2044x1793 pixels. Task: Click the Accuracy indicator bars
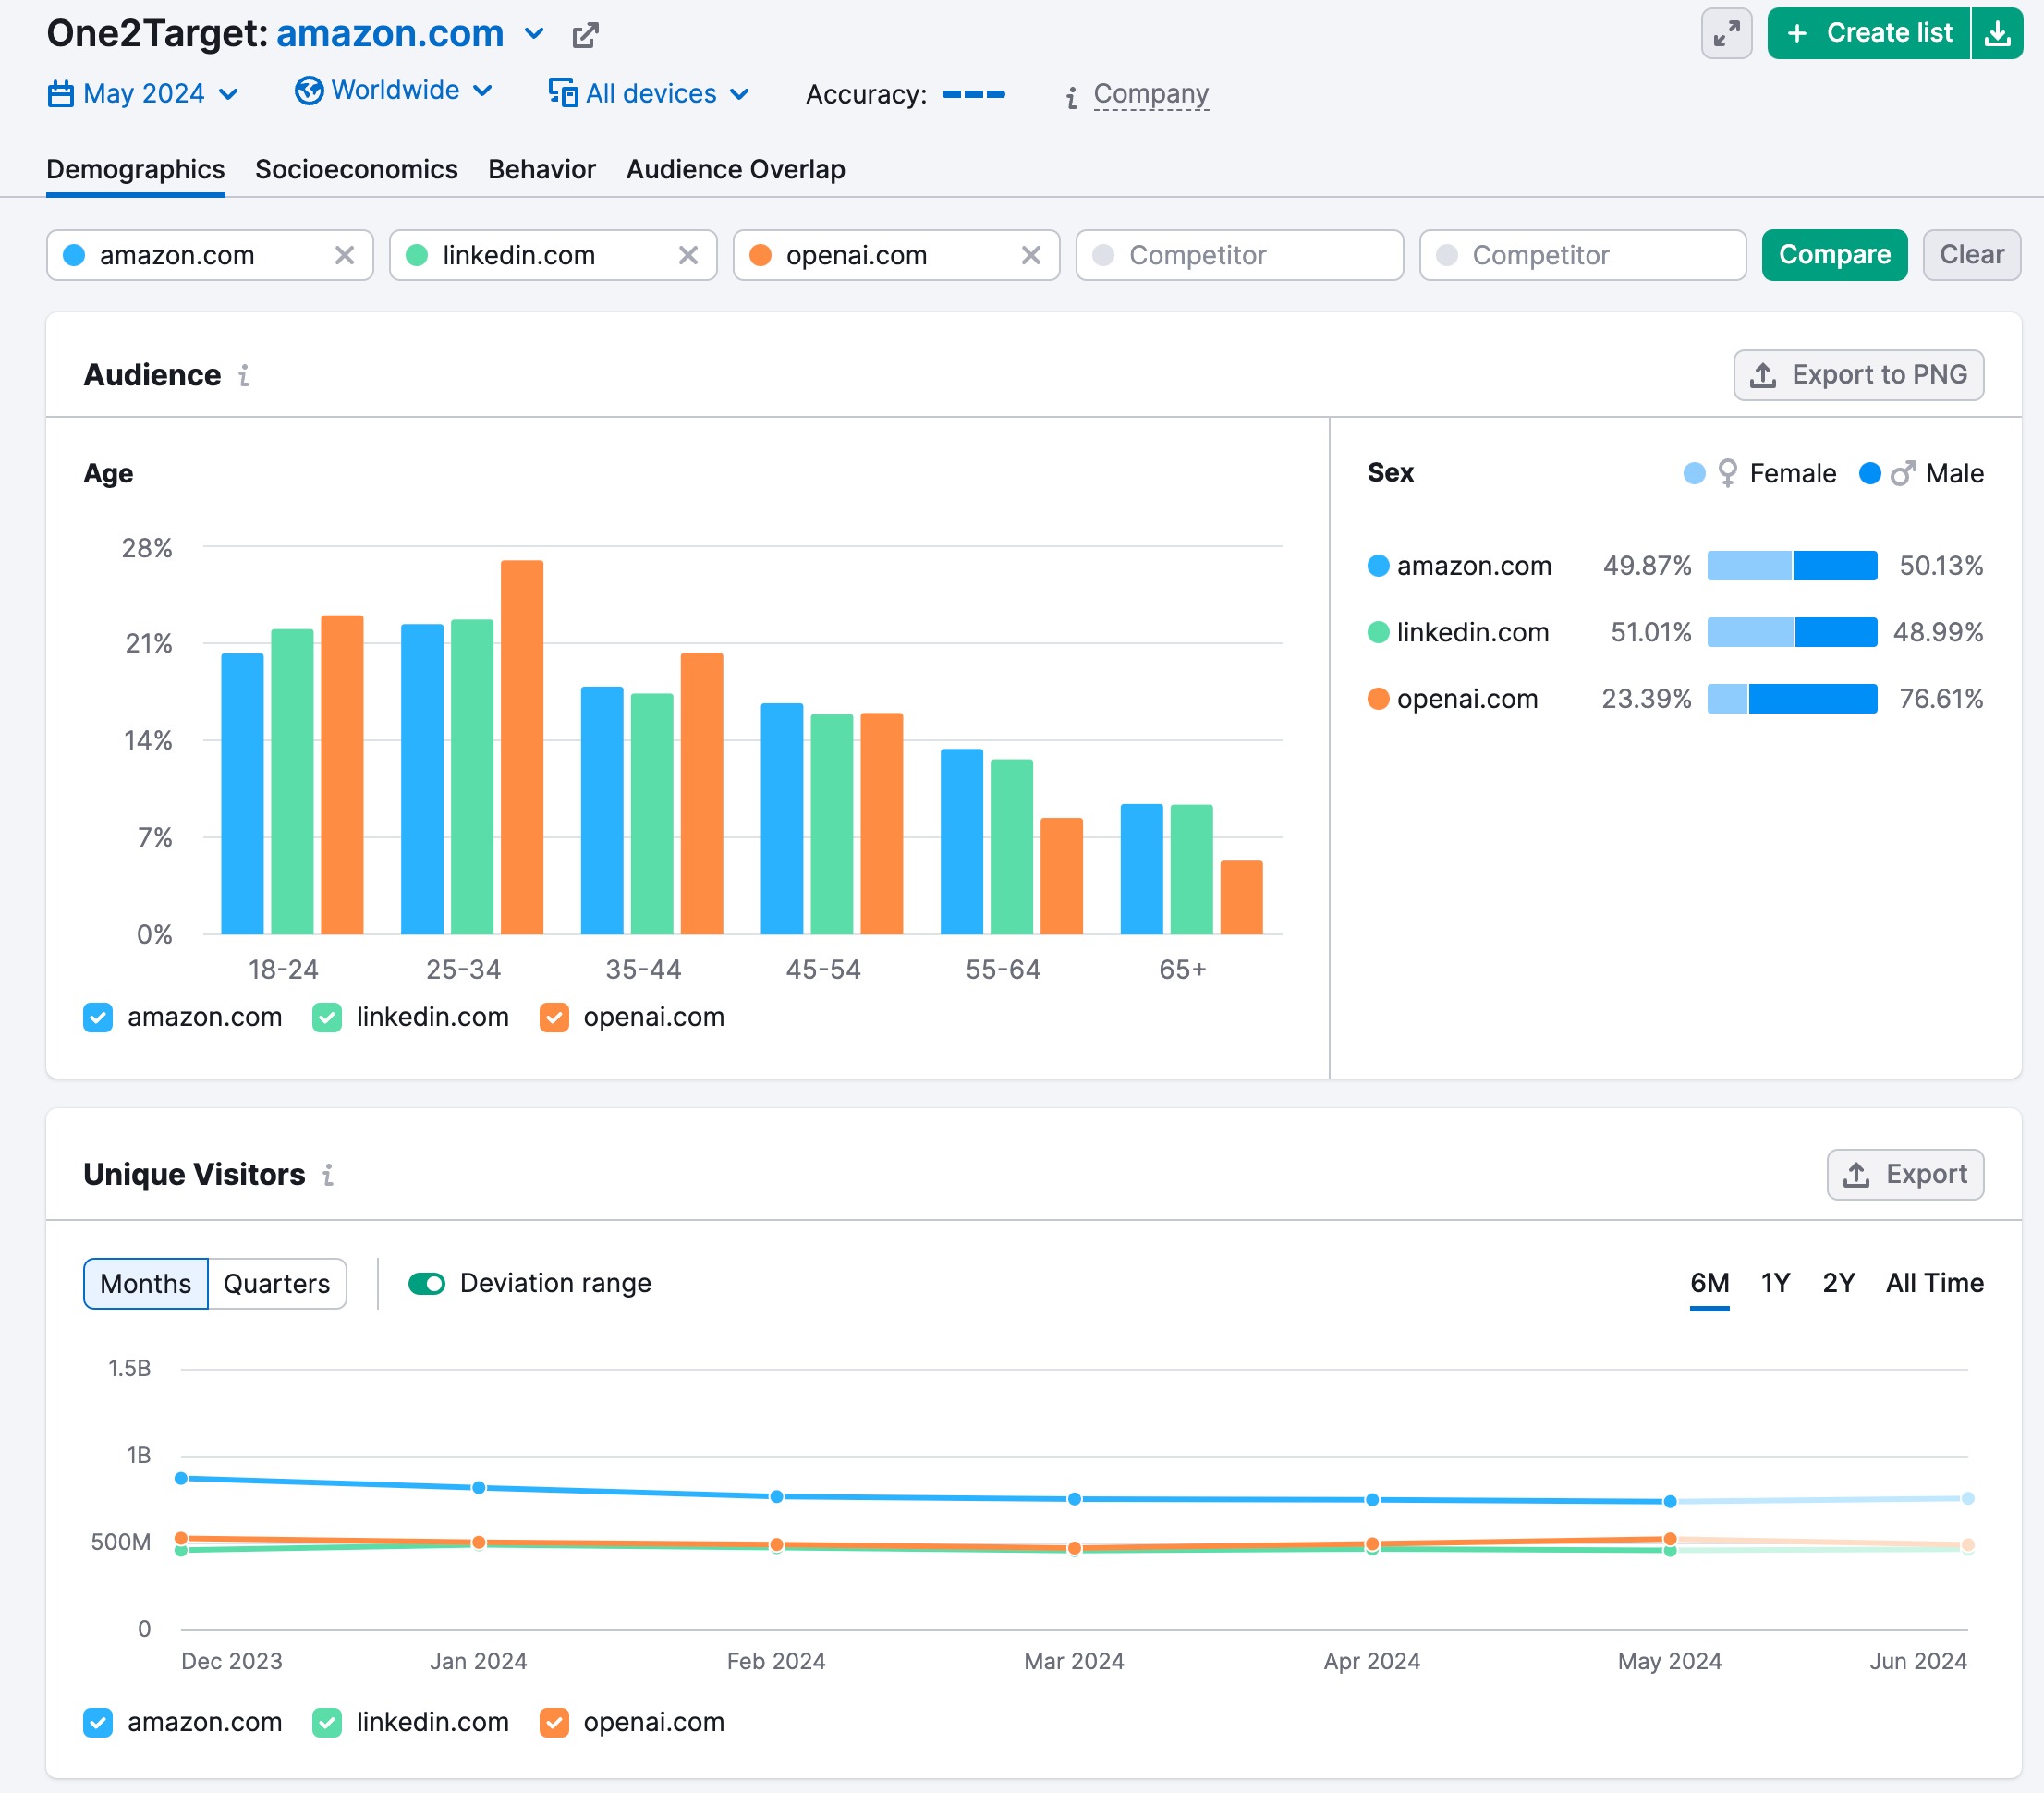click(973, 95)
